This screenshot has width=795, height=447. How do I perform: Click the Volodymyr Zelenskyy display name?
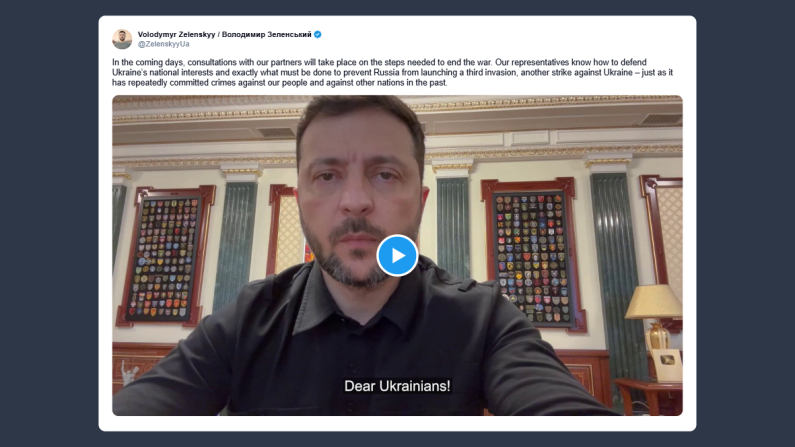click(176, 34)
